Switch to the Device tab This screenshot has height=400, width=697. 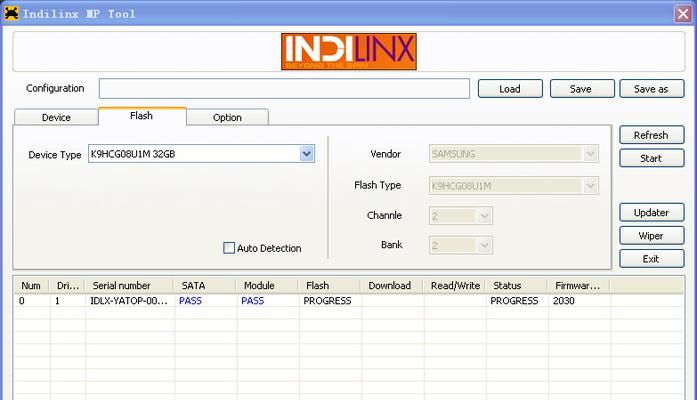[56, 117]
